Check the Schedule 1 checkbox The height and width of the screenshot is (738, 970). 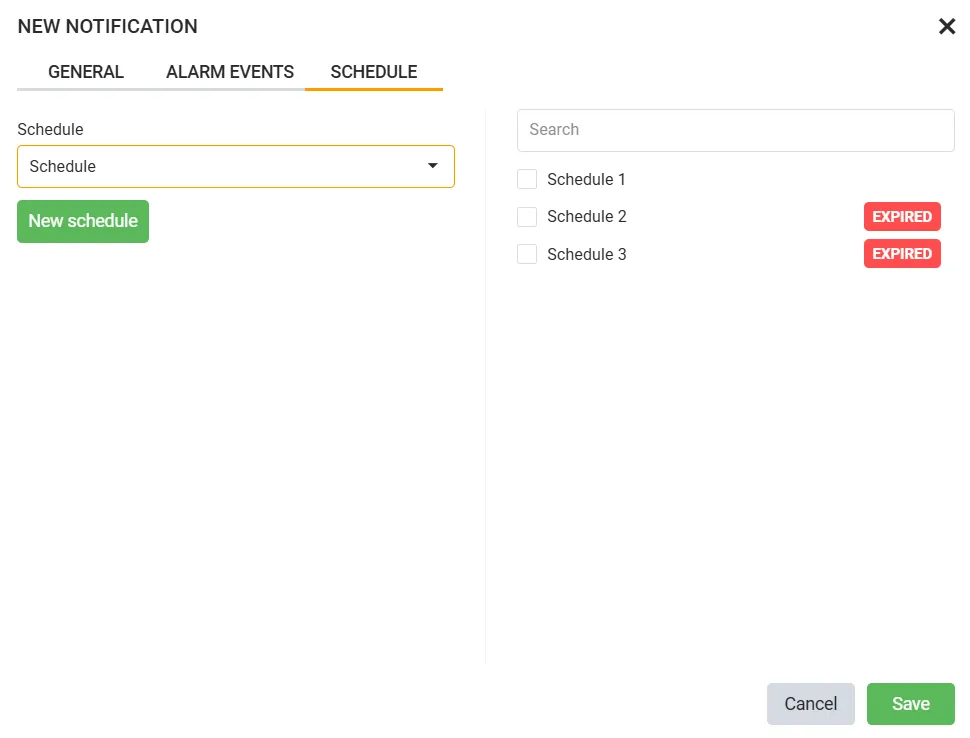click(x=527, y=179)
